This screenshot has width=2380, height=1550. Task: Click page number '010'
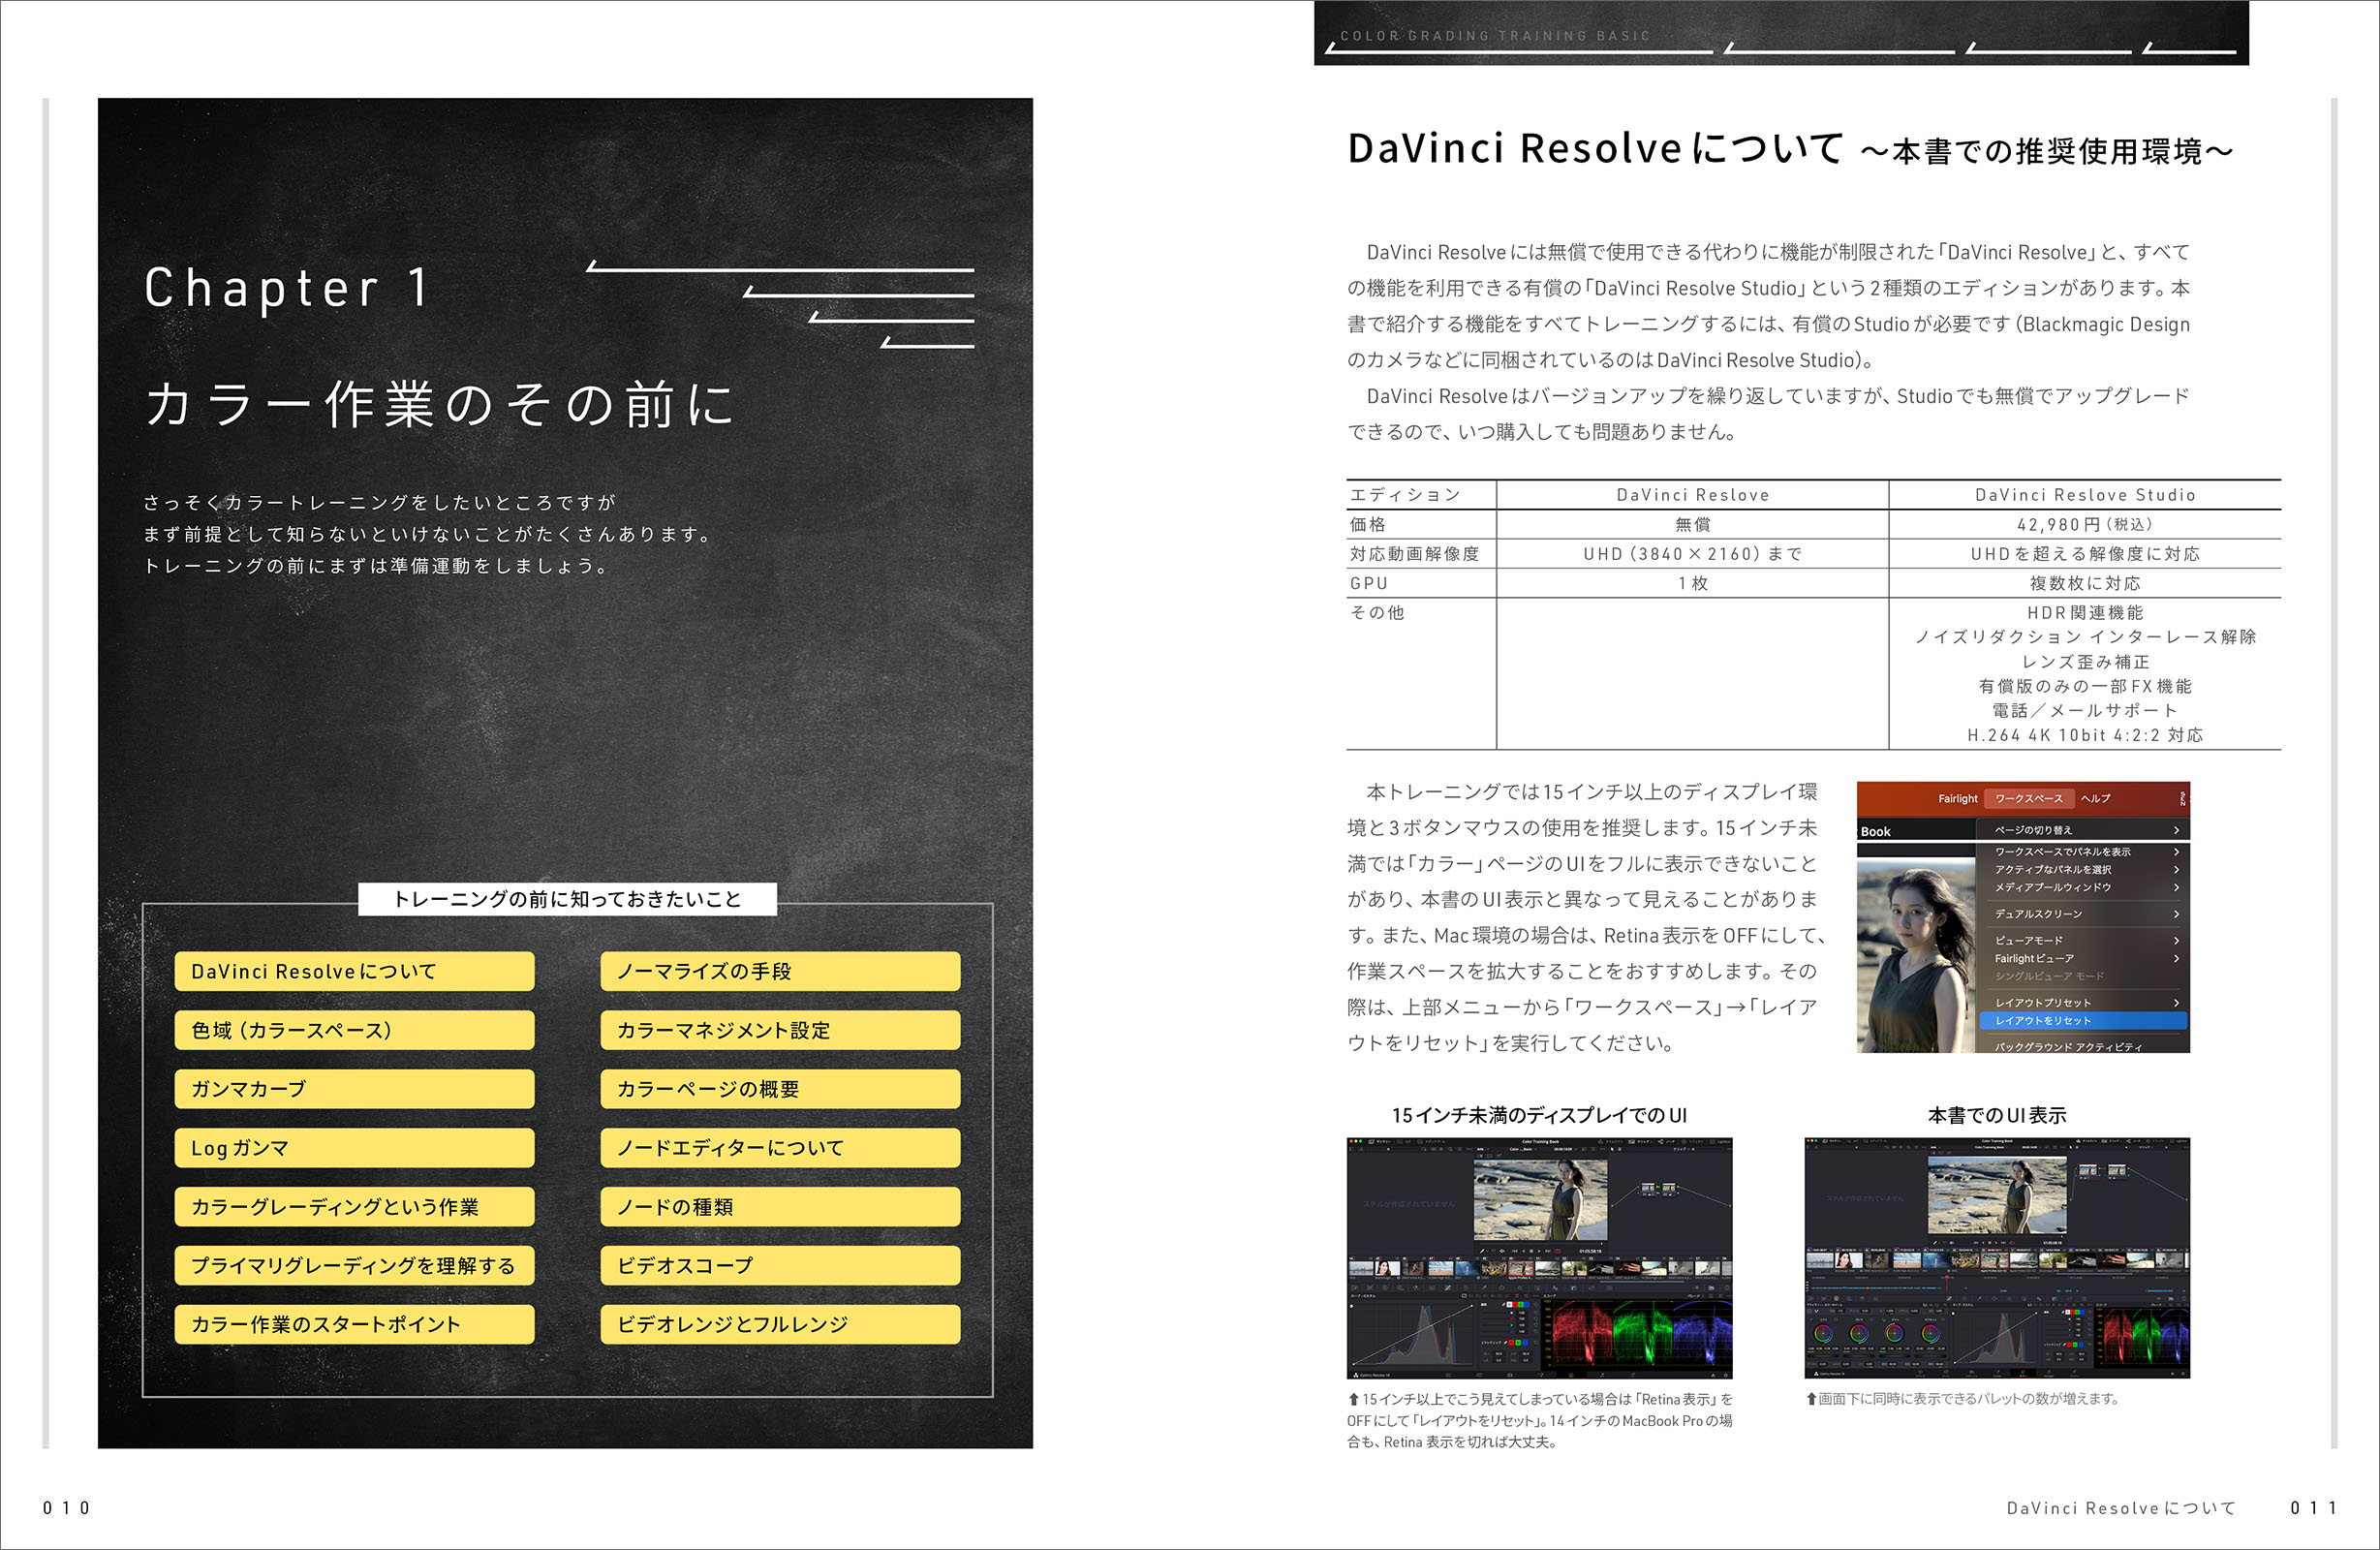[67, 1508]
